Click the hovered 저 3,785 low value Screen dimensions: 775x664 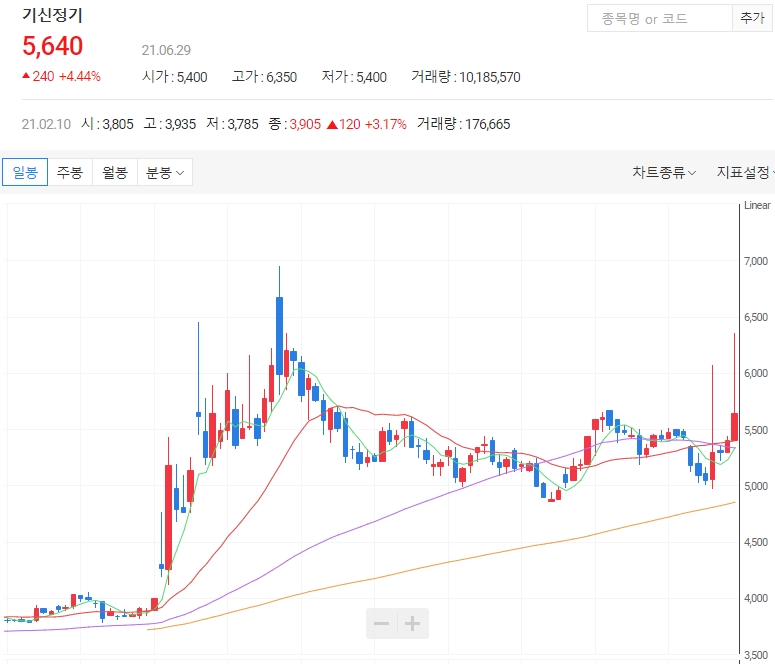coord(232,124)
